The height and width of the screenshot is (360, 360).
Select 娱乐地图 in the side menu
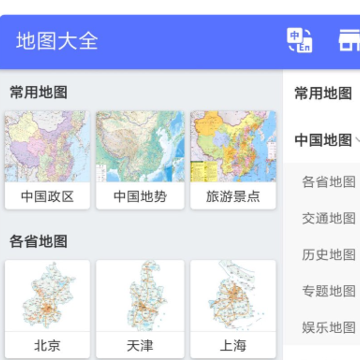tap(329, 327)
